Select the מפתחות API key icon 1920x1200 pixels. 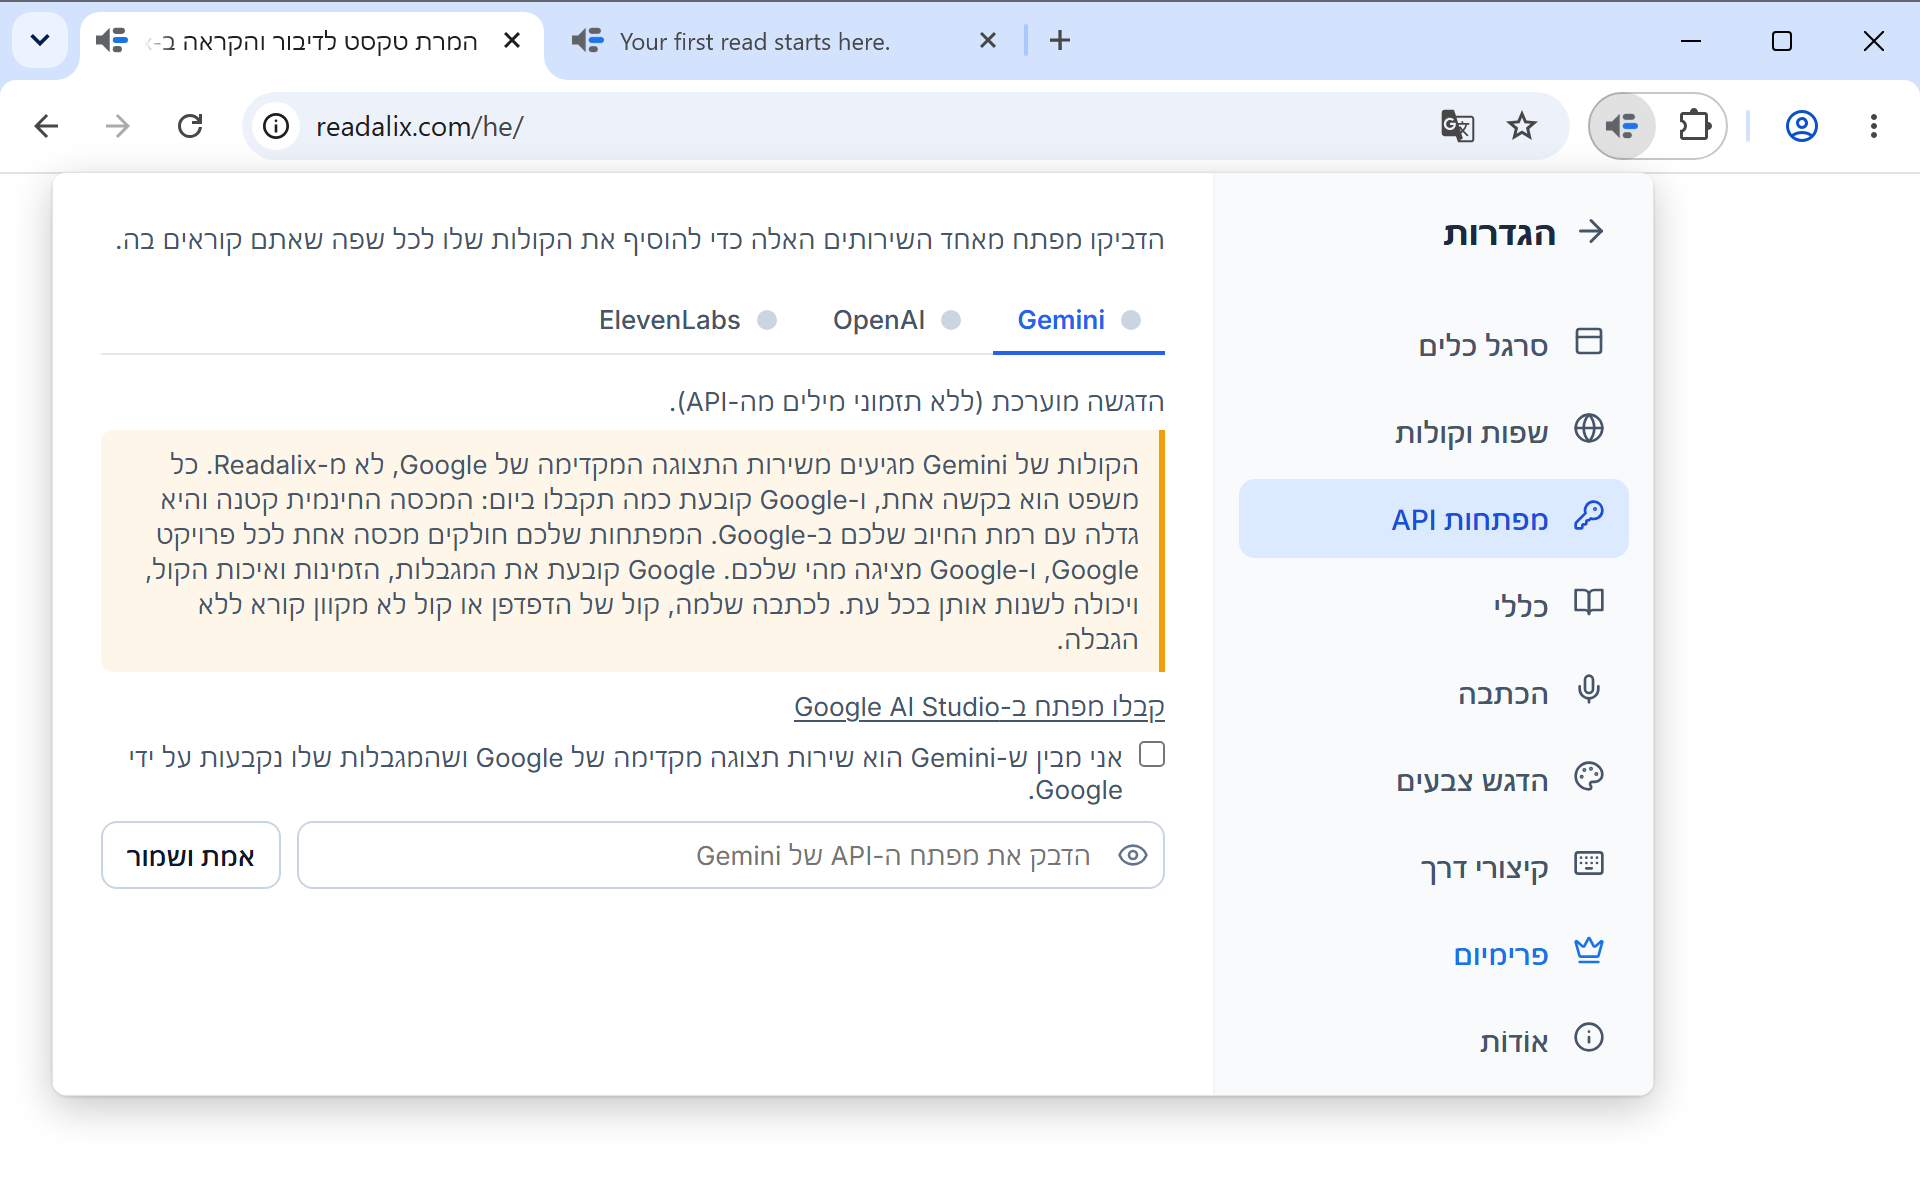click(x=1588, y=516)
